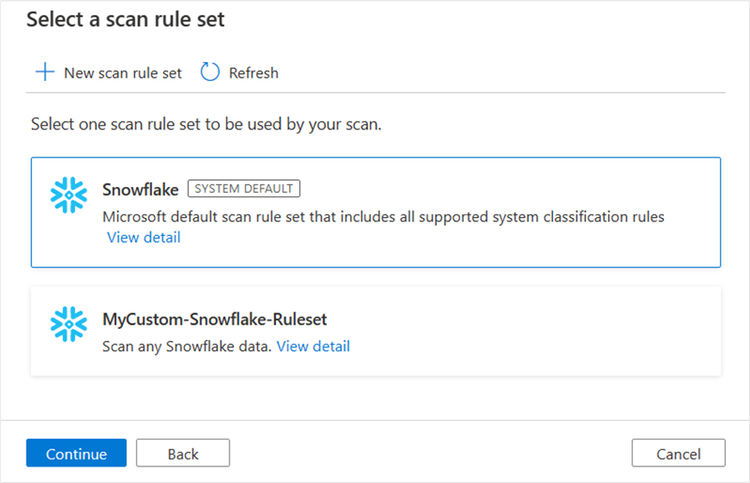Open View detail for the Snowflake default rule set
This screenshot has width=750, height=483.
[144, 237]
